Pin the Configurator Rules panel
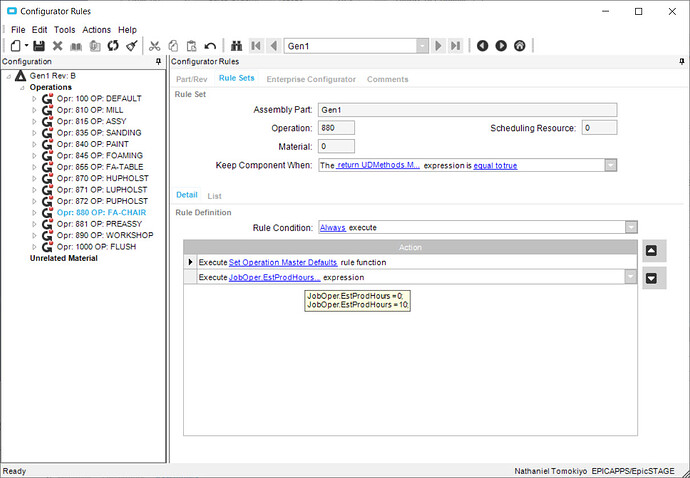690x478 pixels. point(682,62)
